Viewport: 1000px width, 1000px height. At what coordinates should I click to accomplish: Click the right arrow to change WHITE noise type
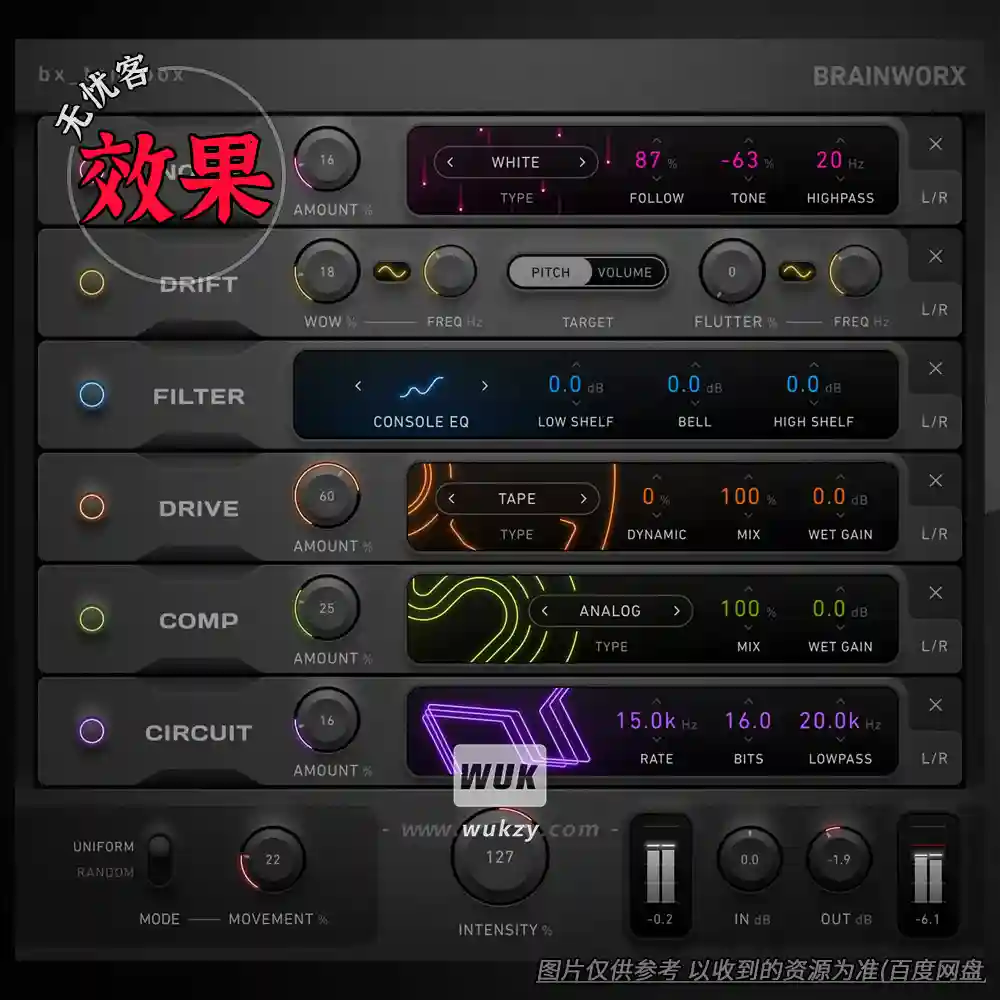(581, 162)
